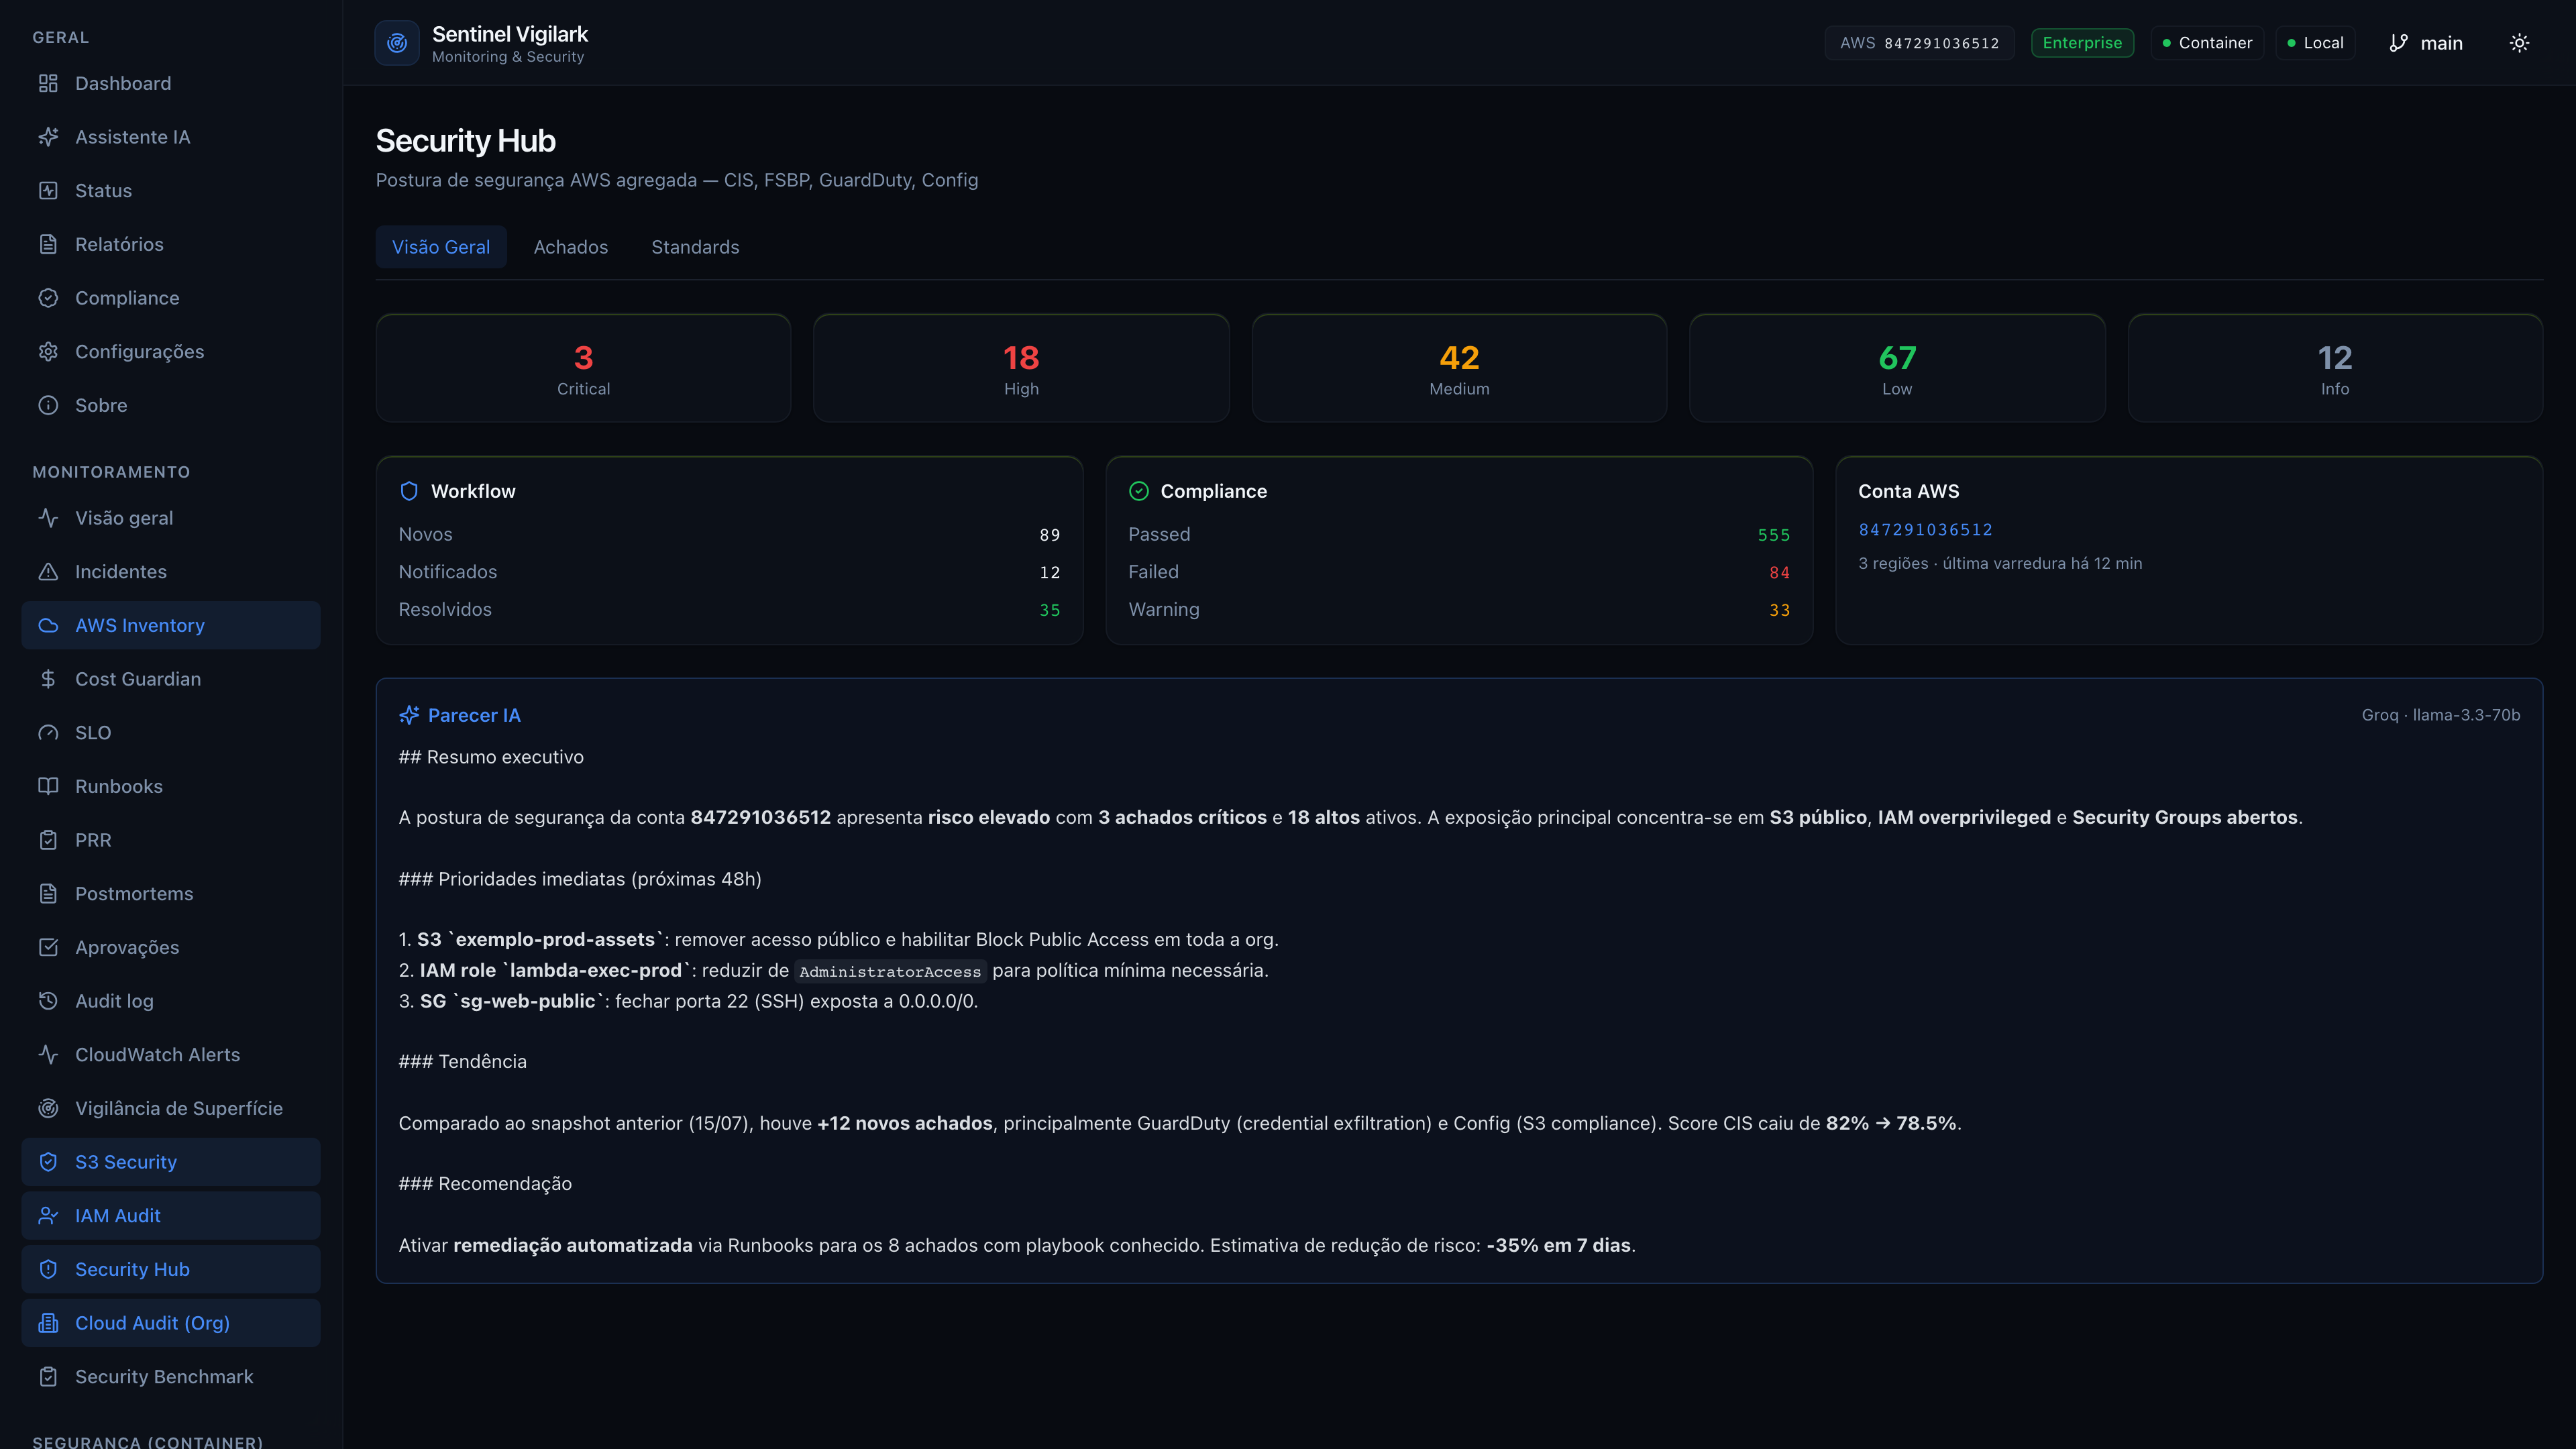Click the Cost Guardian dollar icon
Viewport: 2576px width, 1449px height.
click(48, 679)
